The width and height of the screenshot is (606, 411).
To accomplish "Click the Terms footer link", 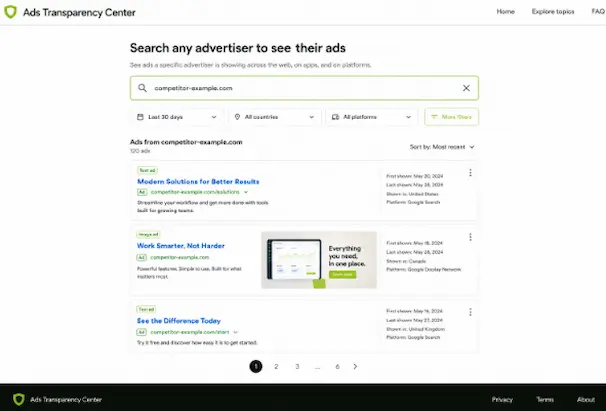I will click(x=545, y=399).
